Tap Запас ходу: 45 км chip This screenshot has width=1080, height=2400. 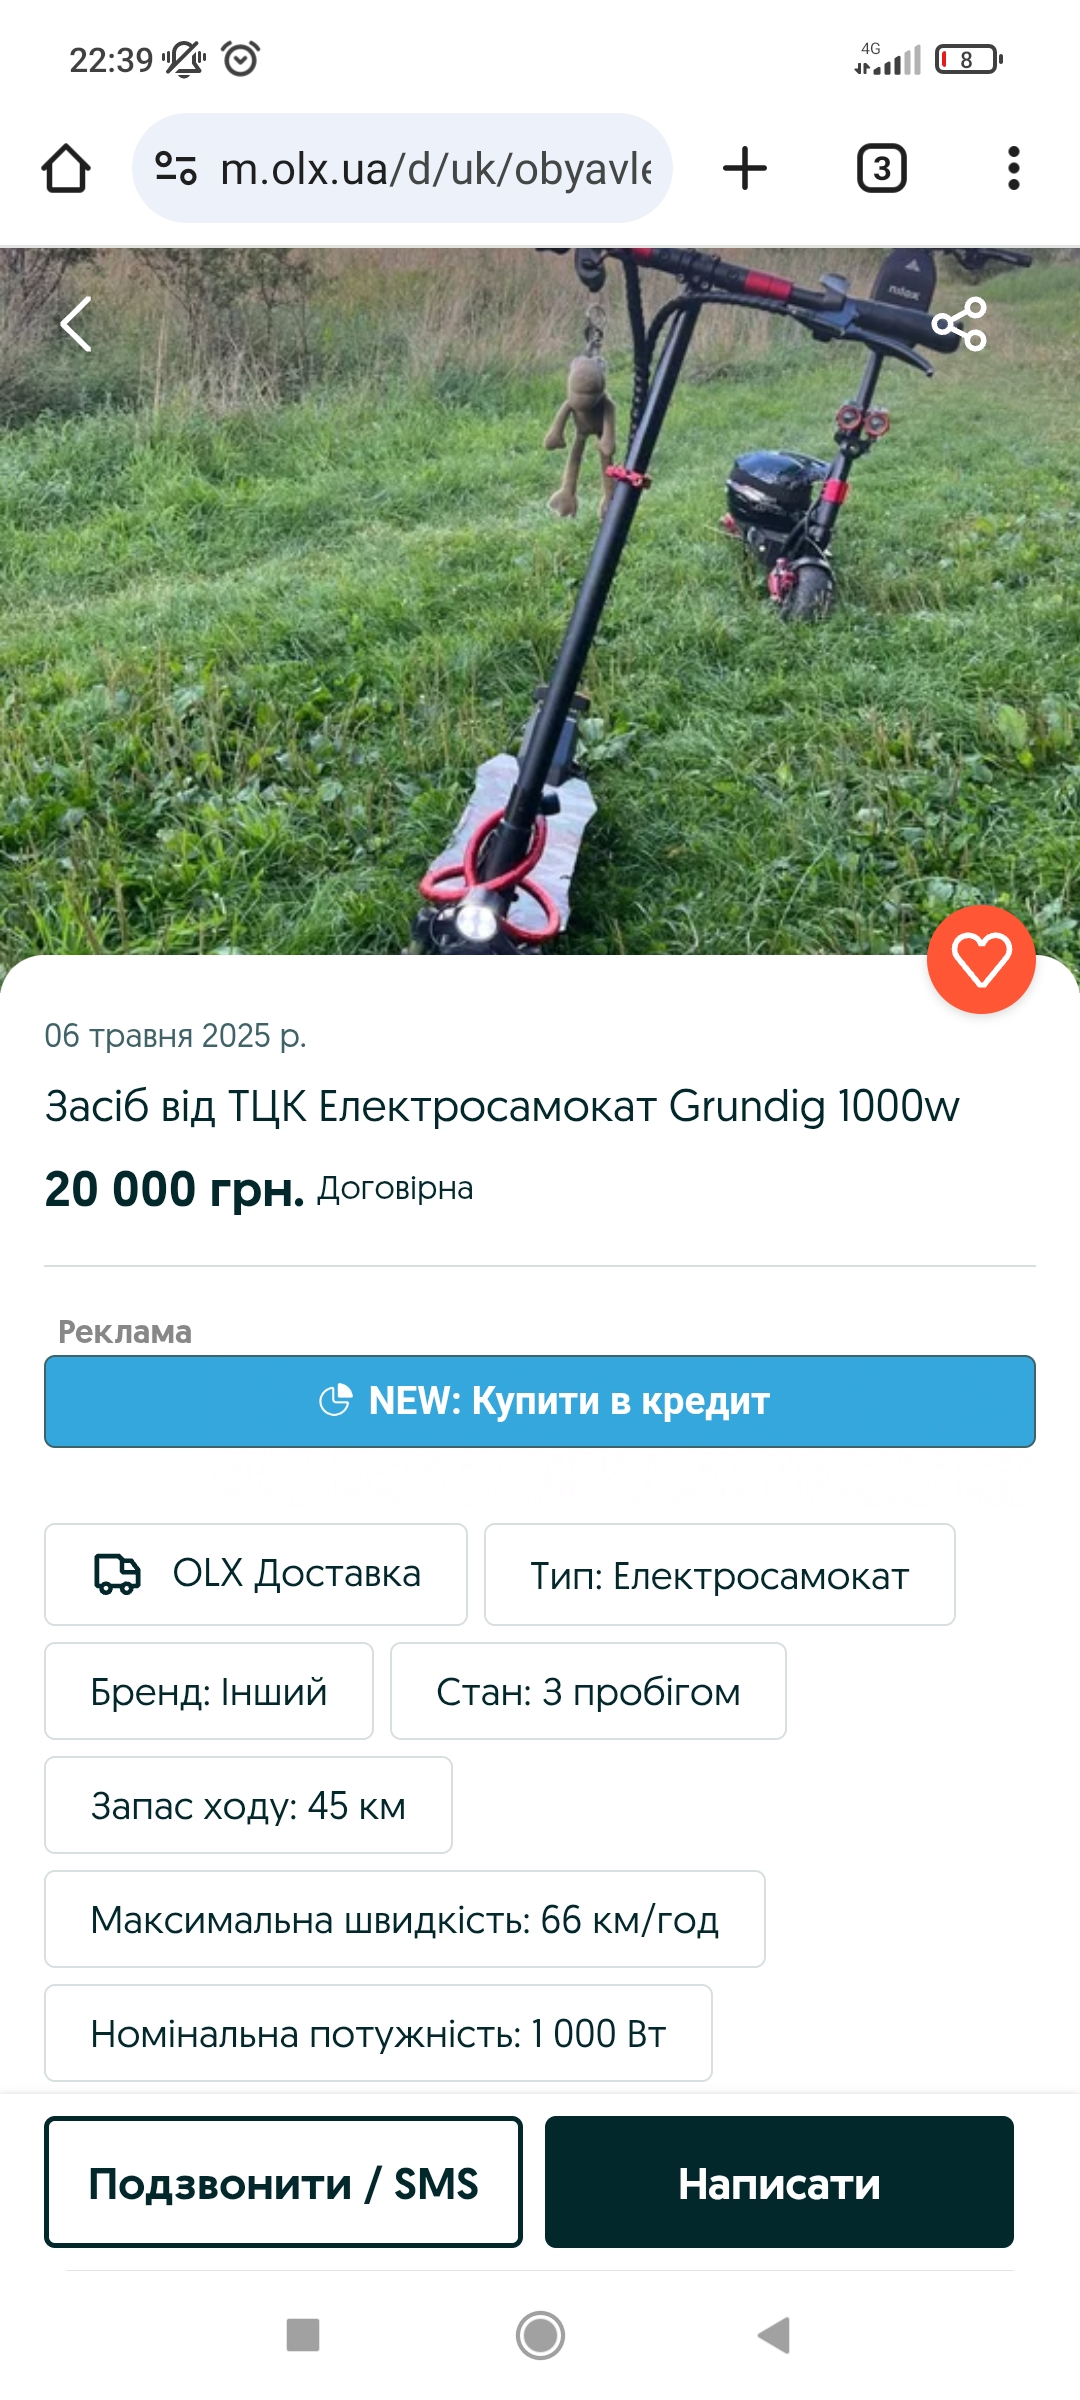click(x=248, y=1805)
